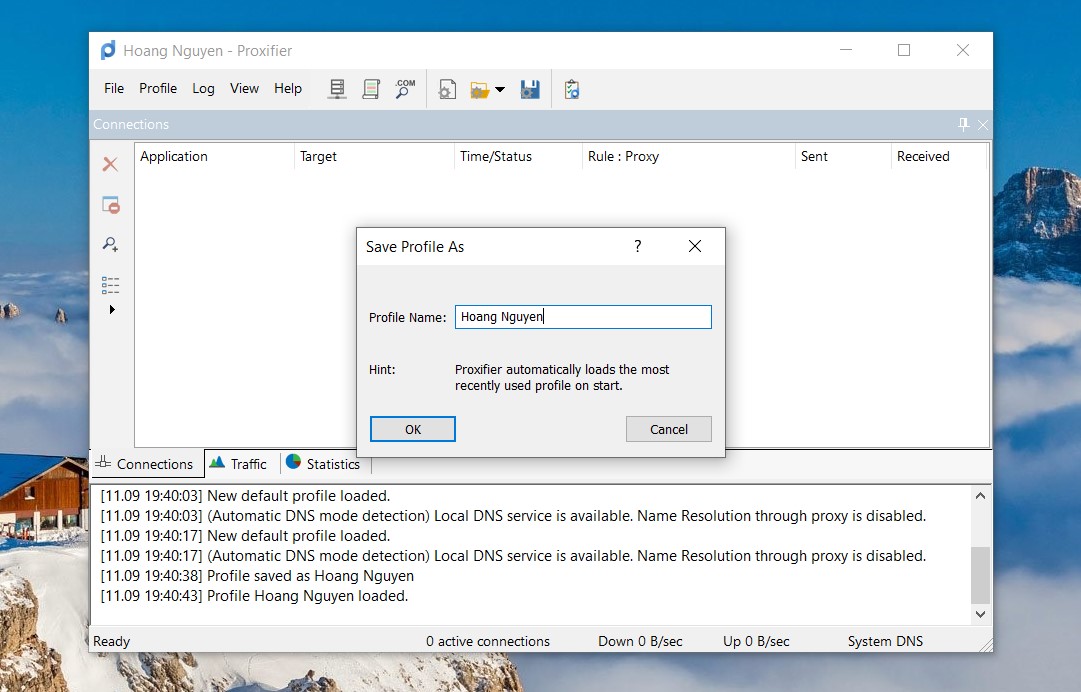The height and width of the screenshot is (692, 1081).
Task: Open Proxy Servers settings toolbar icon
Action: pyautogui.click(x=337, y=89)
